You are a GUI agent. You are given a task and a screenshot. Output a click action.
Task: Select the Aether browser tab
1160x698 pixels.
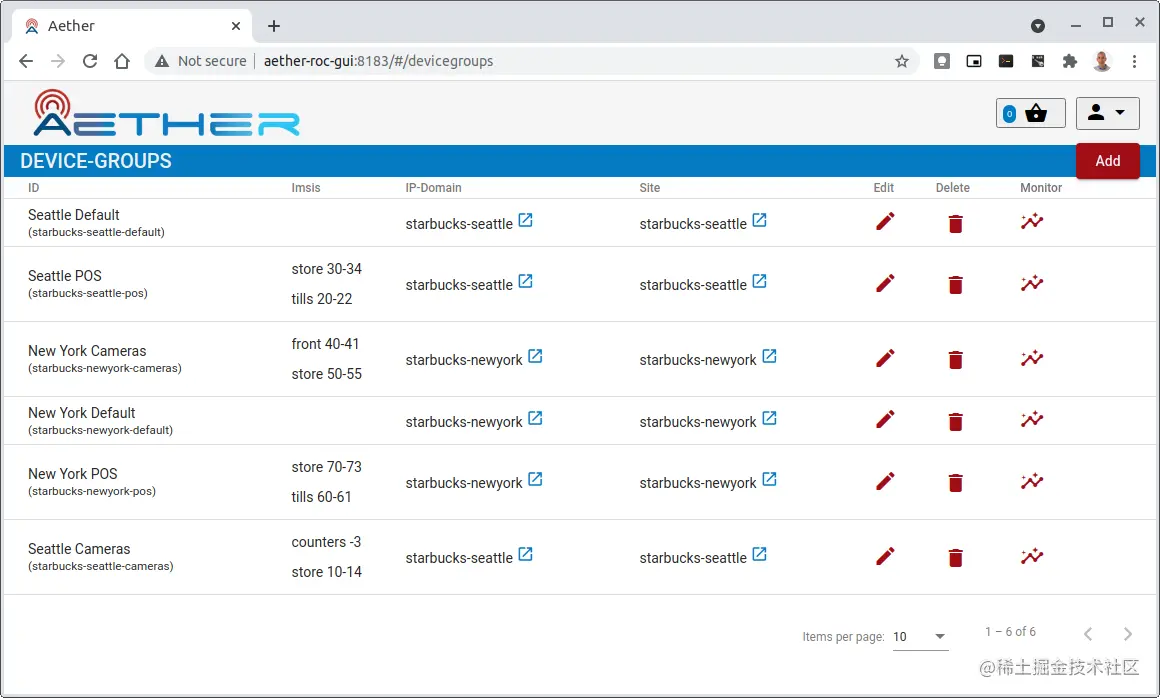click(x=132, y=26)
